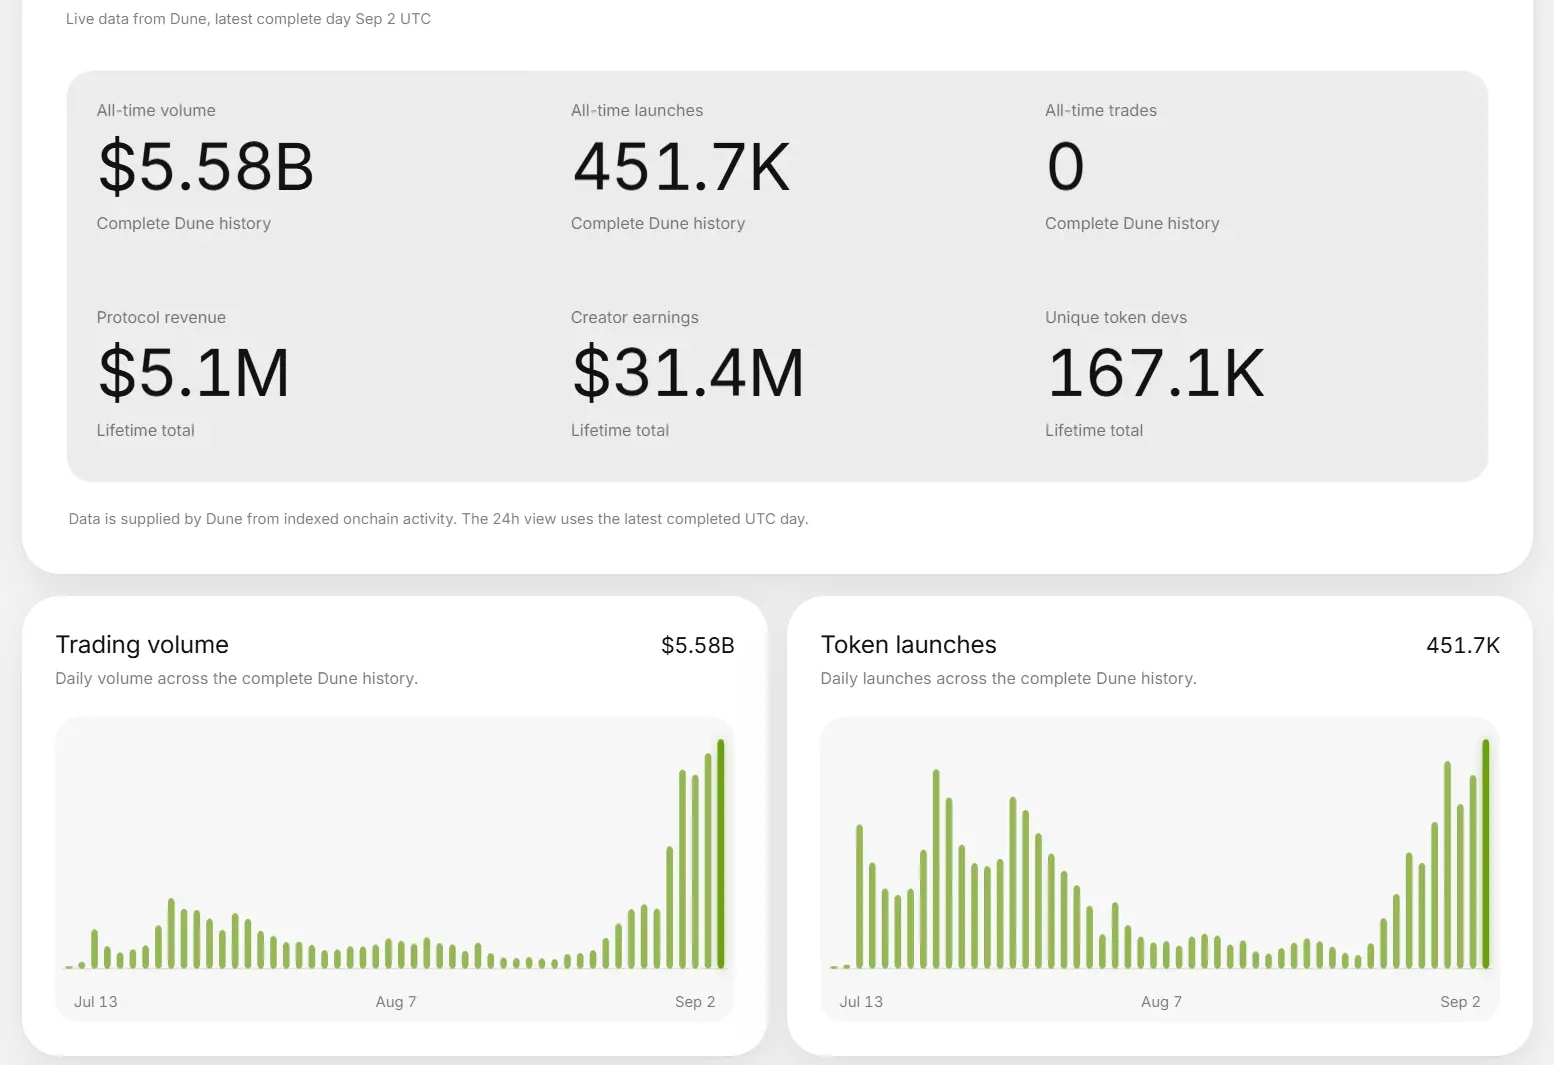
Task: Click the last dark bar in Trading volume chart
Action: point(721,854)
